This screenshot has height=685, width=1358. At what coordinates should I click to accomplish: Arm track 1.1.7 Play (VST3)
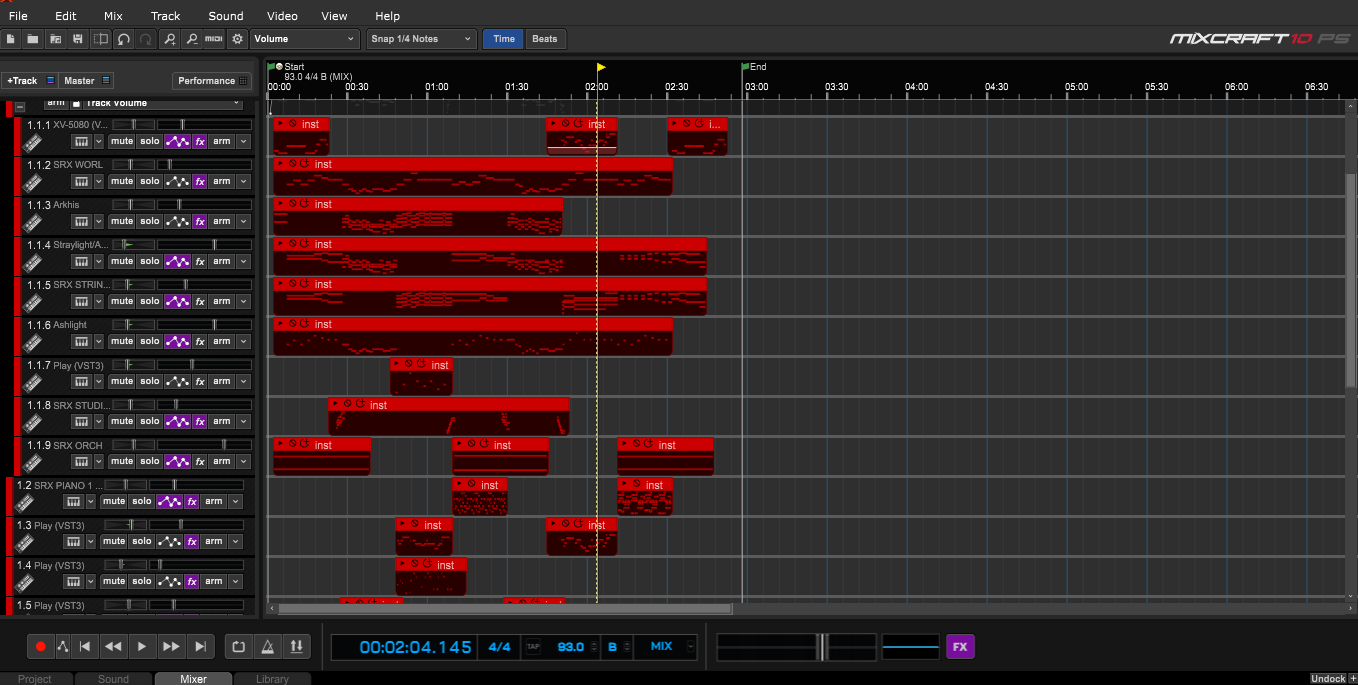[222, 381]
